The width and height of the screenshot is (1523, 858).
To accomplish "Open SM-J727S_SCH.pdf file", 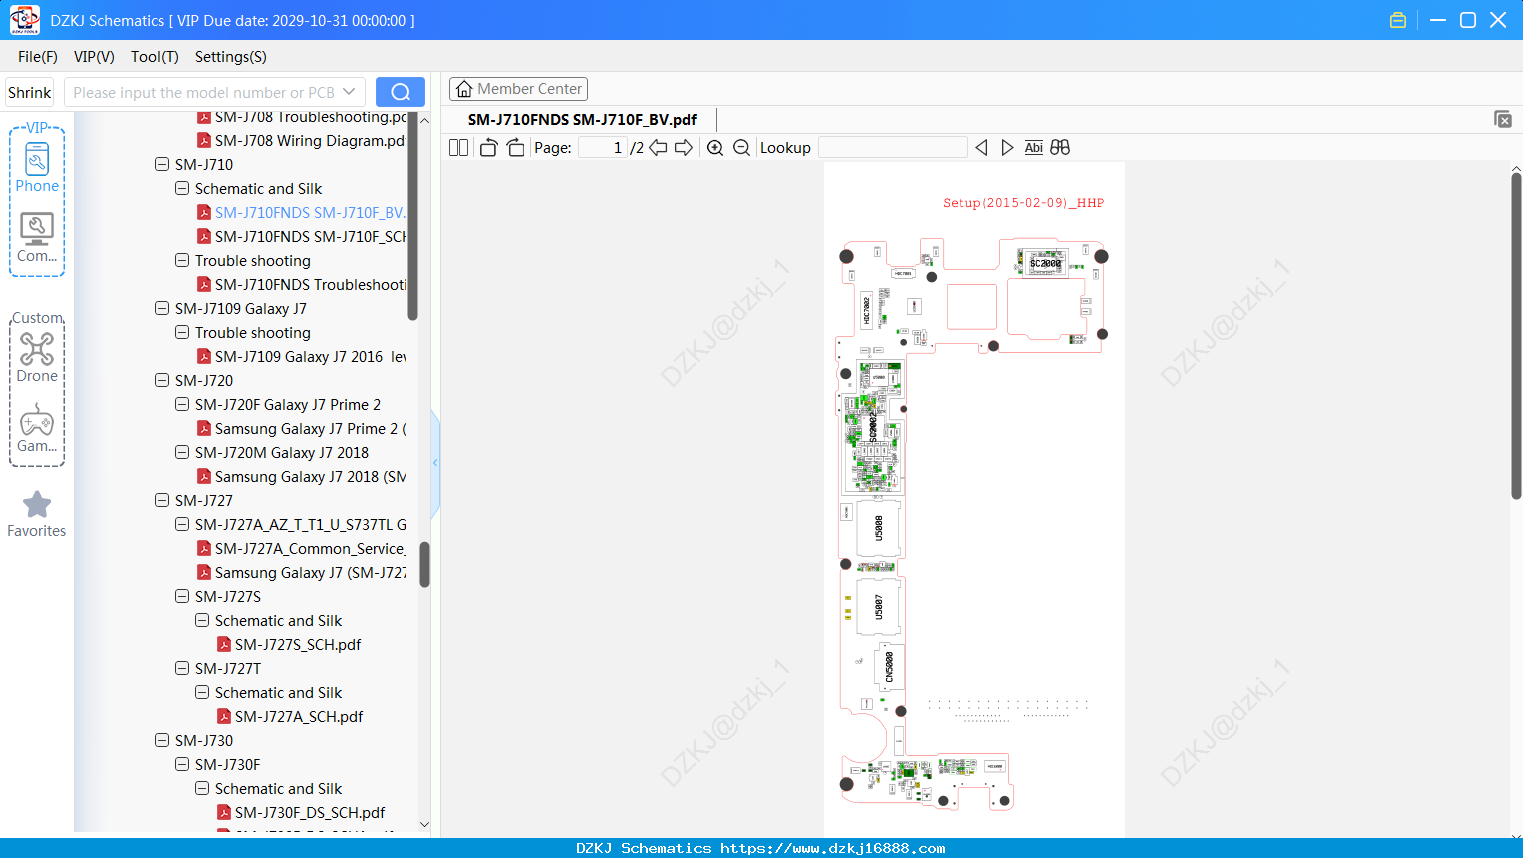I will [289, 645].
